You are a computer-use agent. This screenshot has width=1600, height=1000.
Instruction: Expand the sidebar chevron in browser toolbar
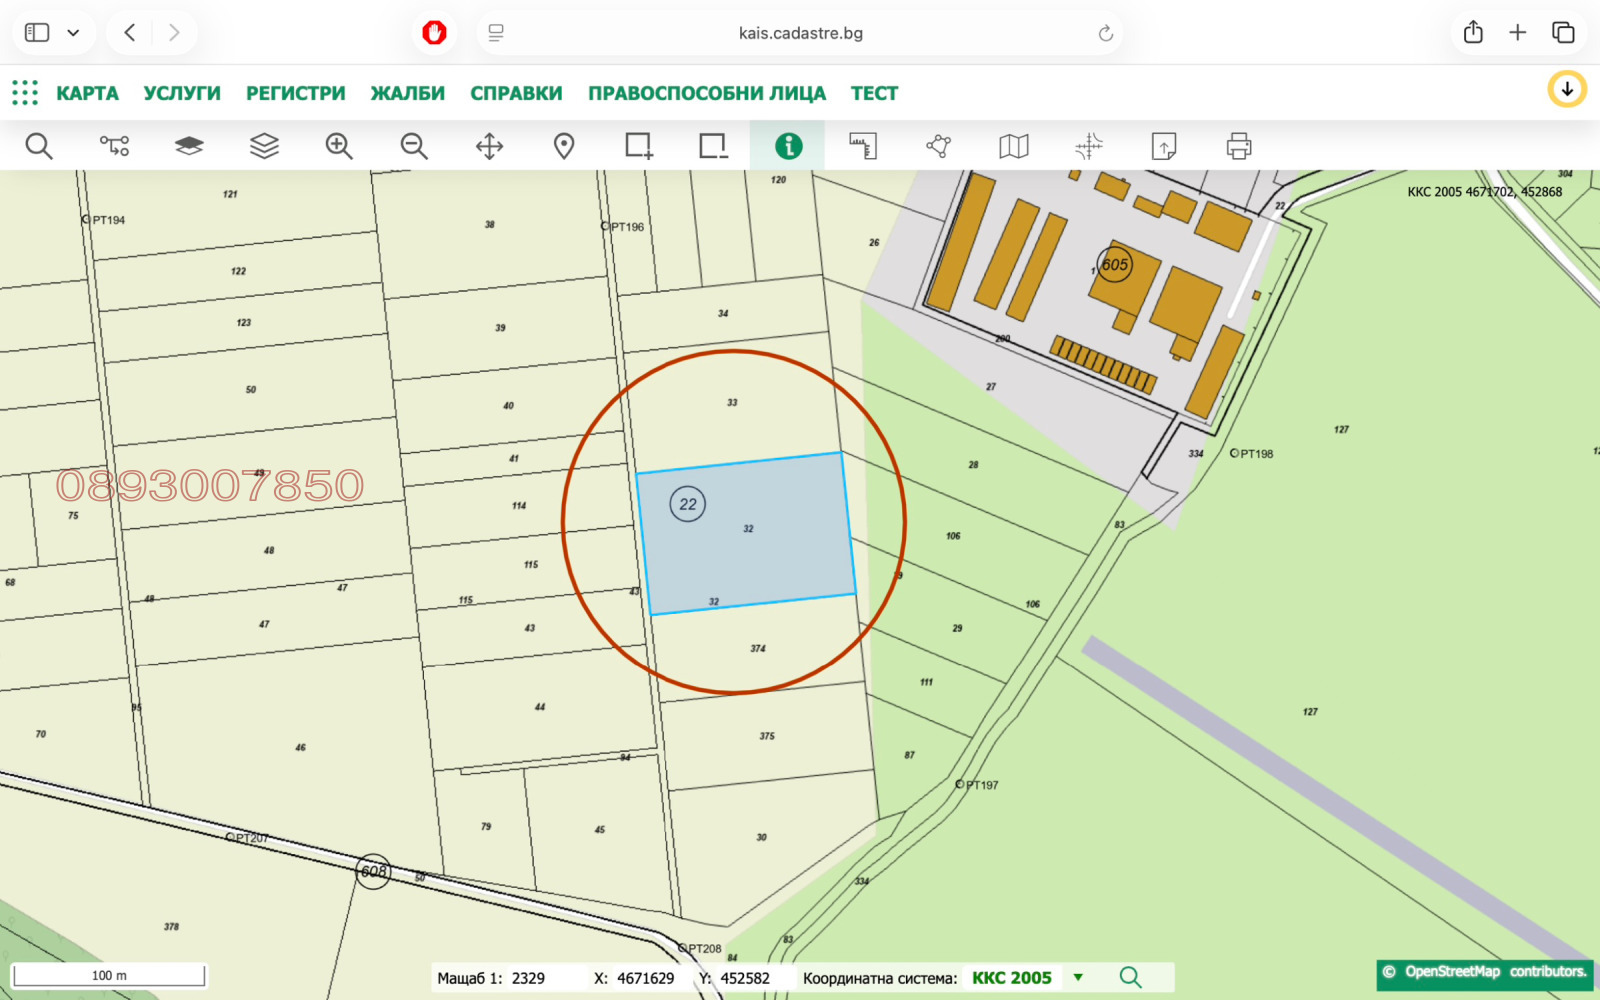point(73,33)
